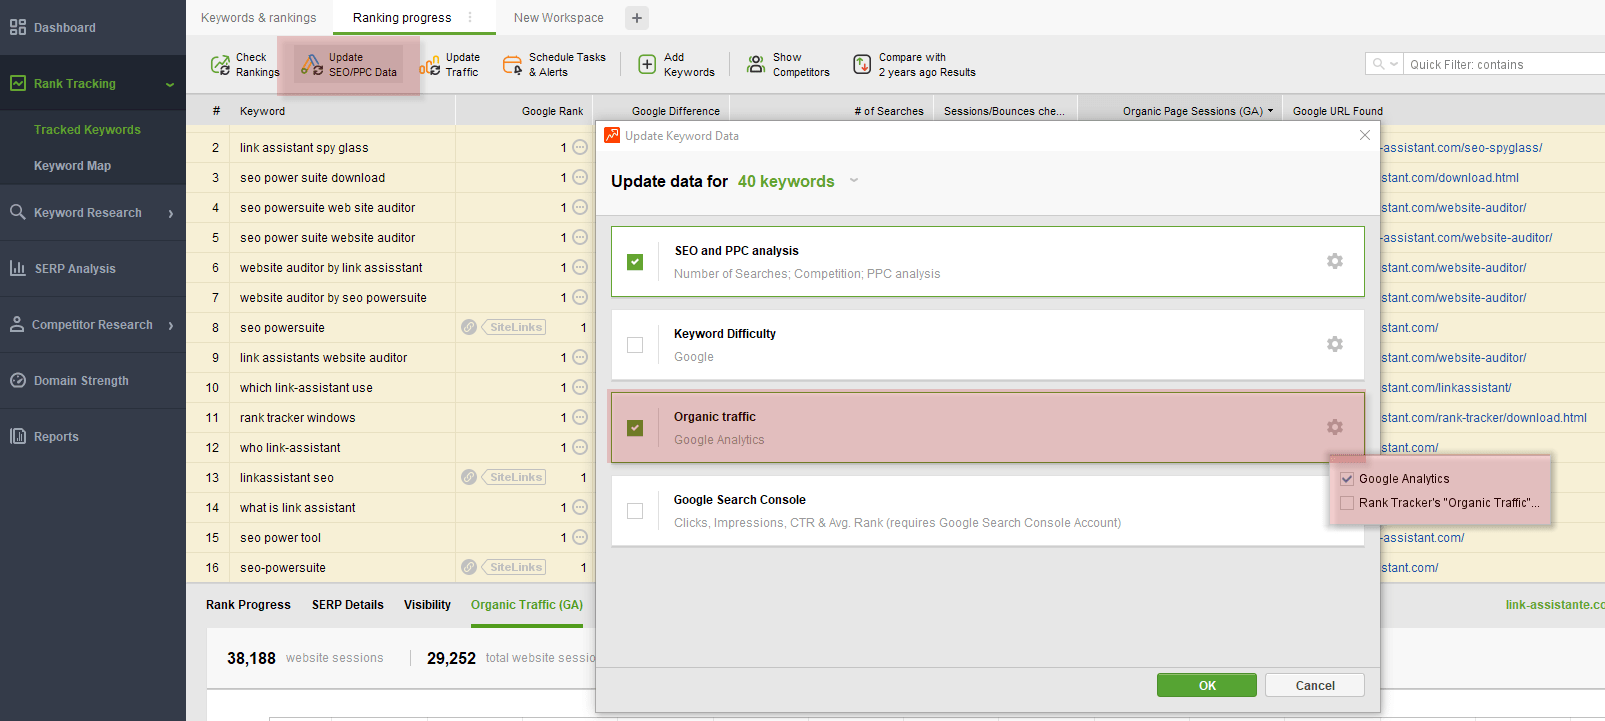The image size is (1605, 721).
Task: Switch to Keywords & rankings tab
Action: coord(258,17)
